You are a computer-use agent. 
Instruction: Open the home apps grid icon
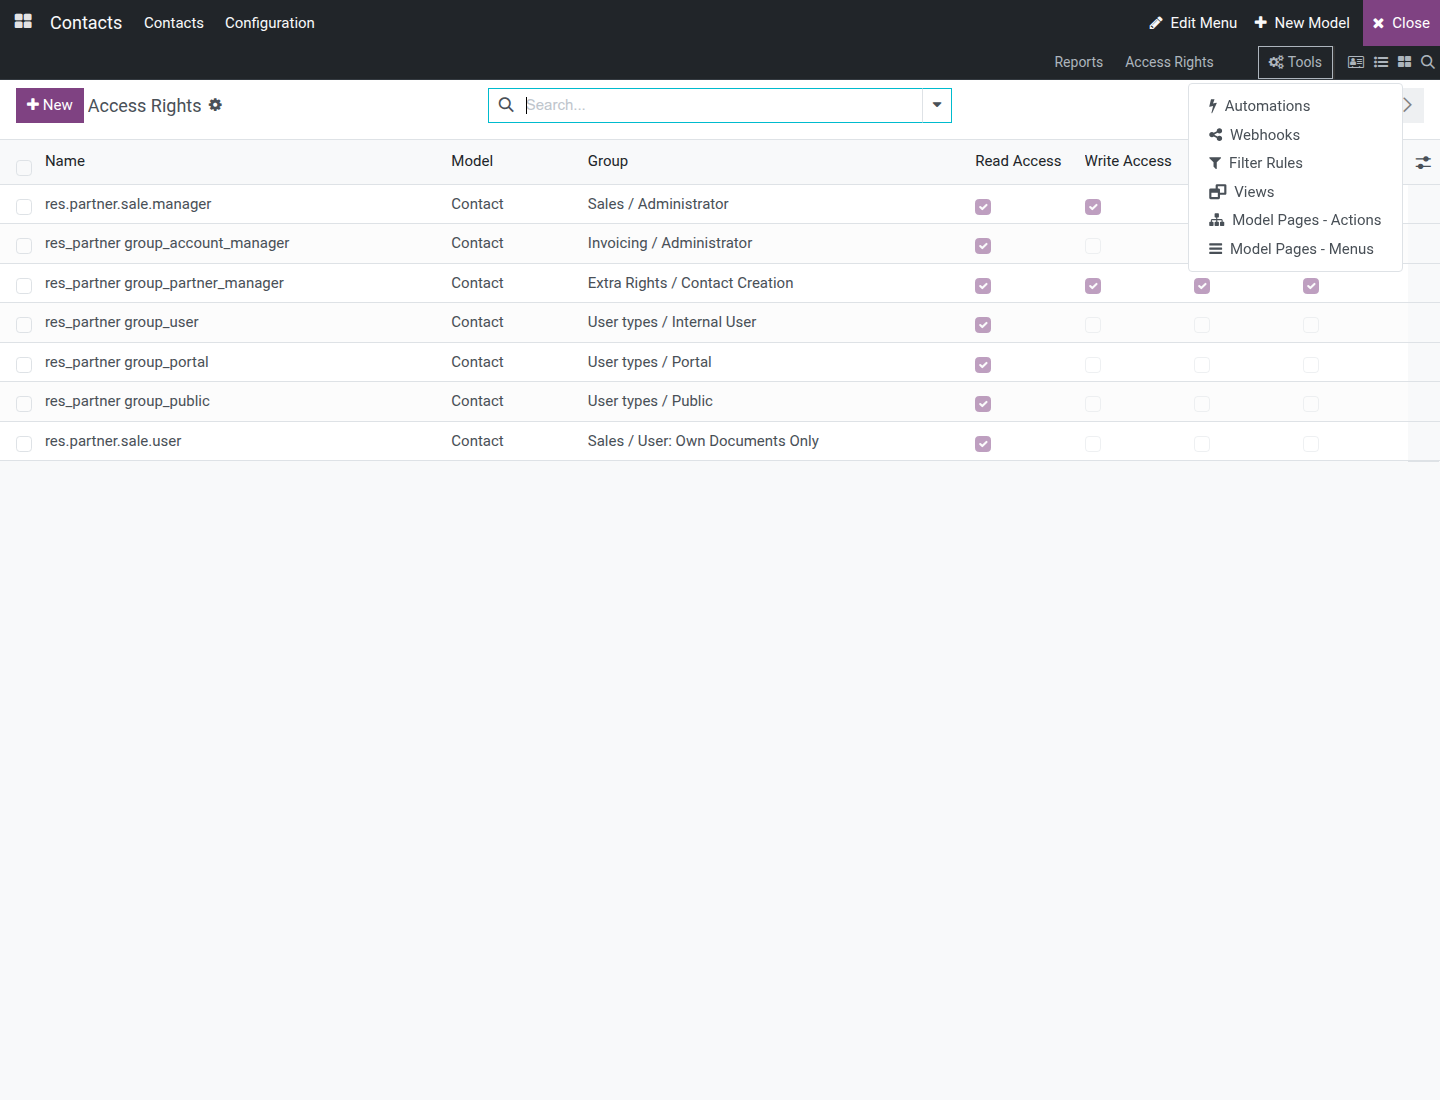[x=23, y=21]
